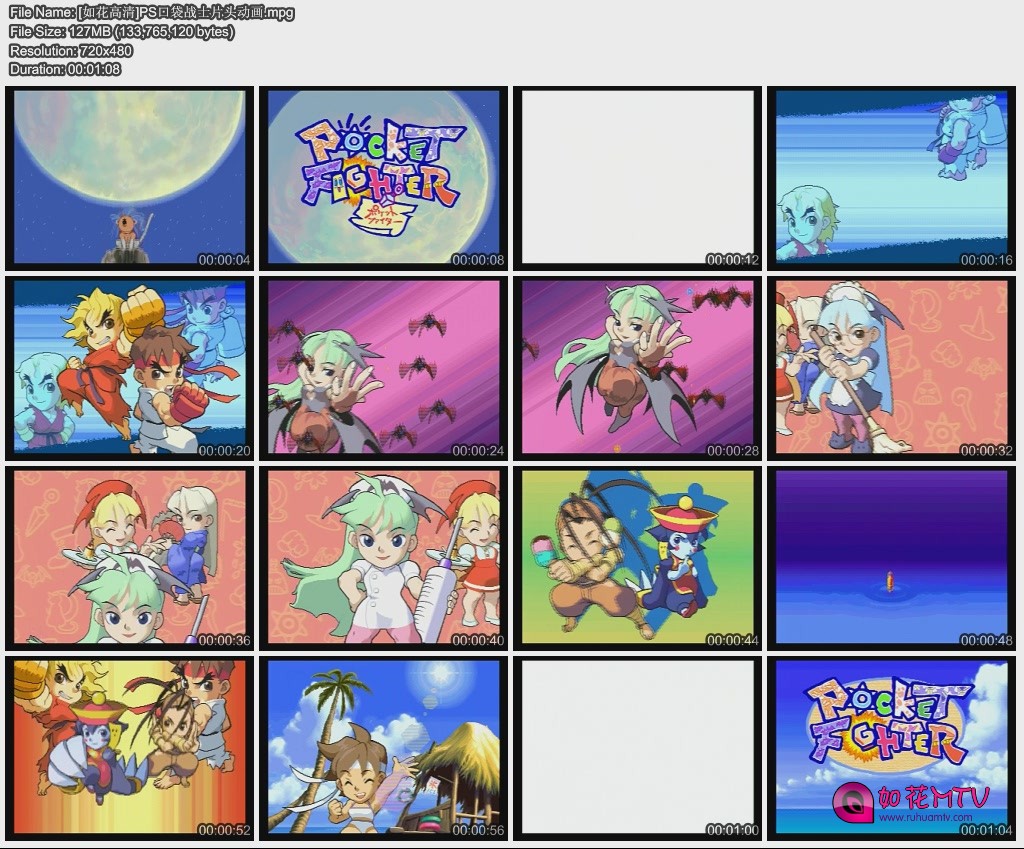Click the File Size 127MB text
This screenshot has height=849, width=1024.
(121, 31)
